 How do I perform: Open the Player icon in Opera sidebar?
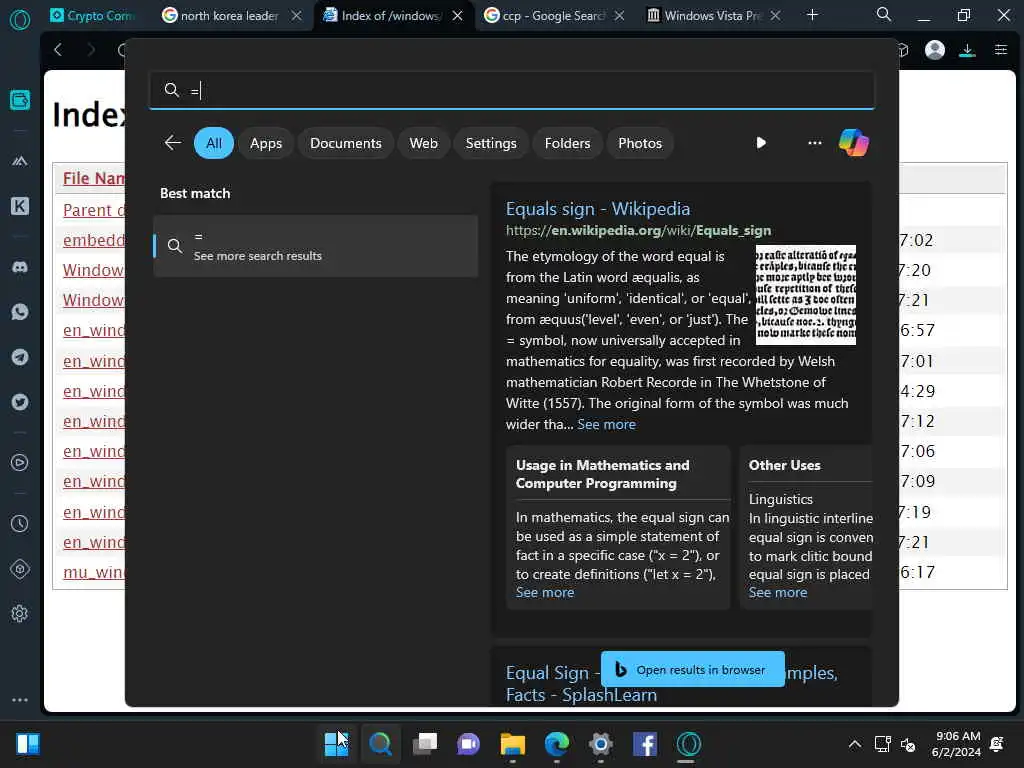(x=20, y=462)
